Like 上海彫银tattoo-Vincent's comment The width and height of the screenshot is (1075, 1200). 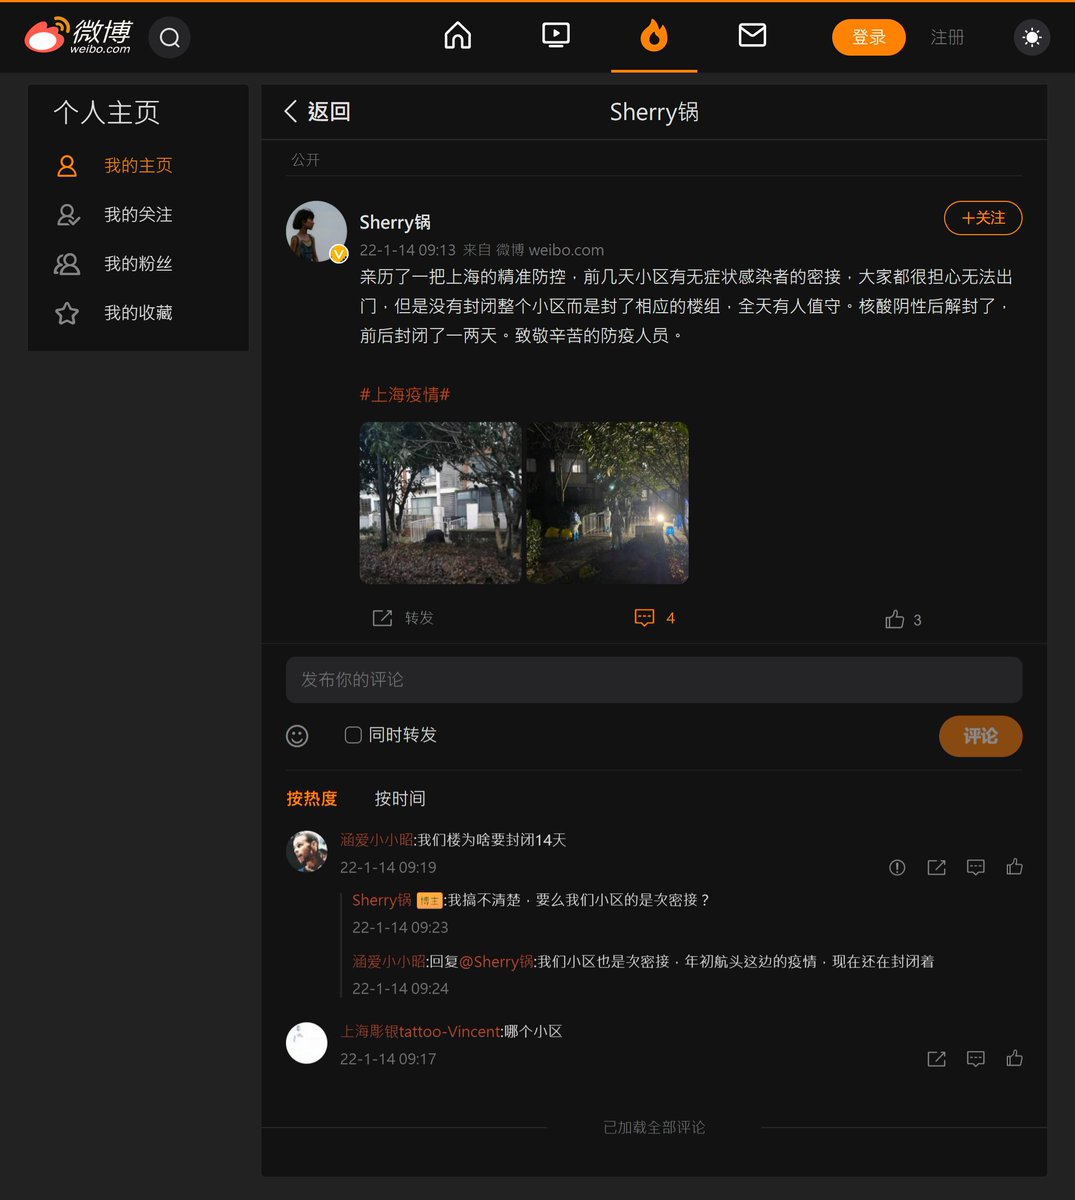pyautogui.click(x=1014, y=1058)
